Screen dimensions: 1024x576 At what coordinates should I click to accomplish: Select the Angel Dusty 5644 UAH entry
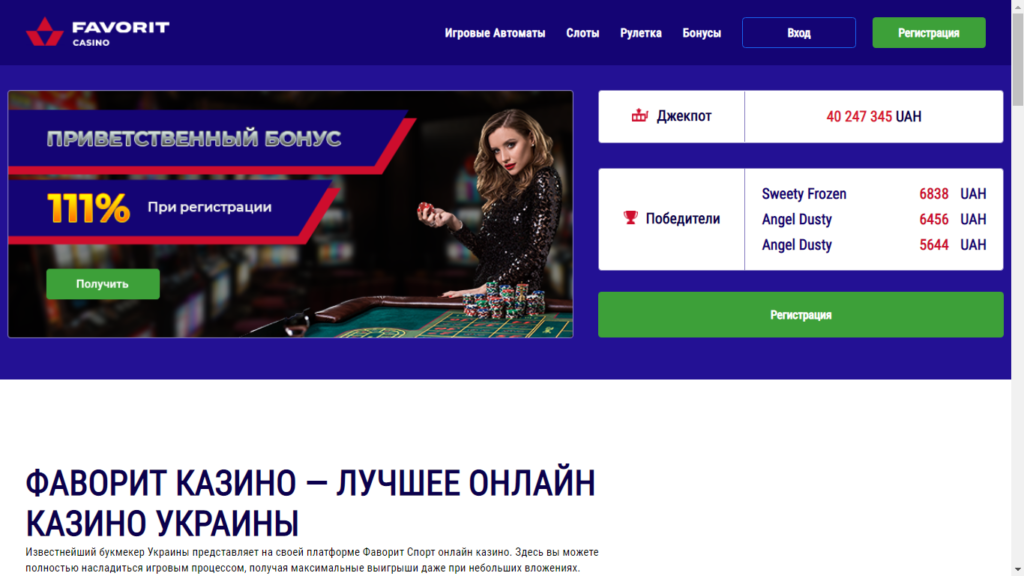click(873, 245)
